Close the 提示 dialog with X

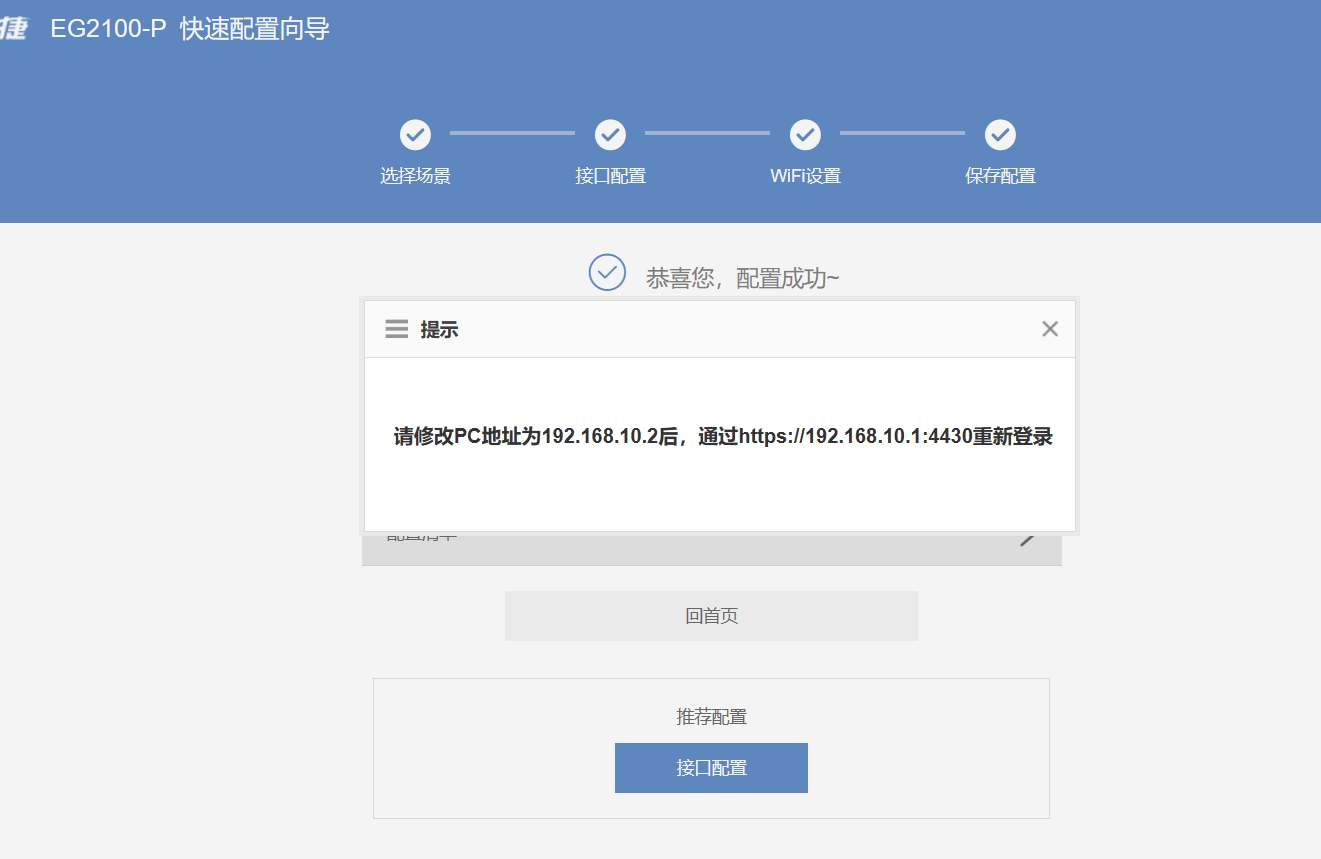(1049, 329)
